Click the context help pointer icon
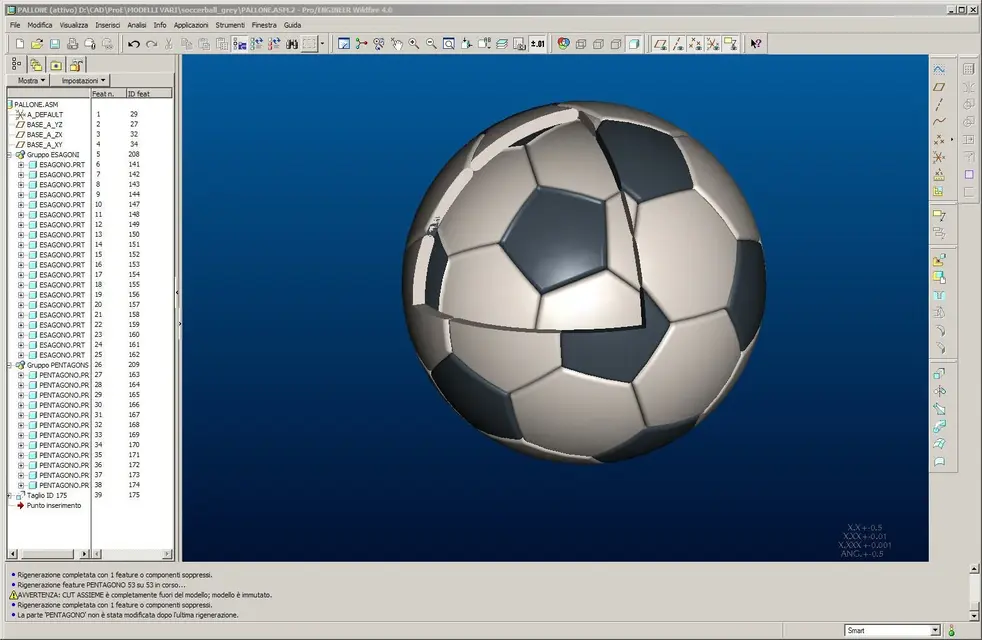Screen dimensions: 982x640 756,44
